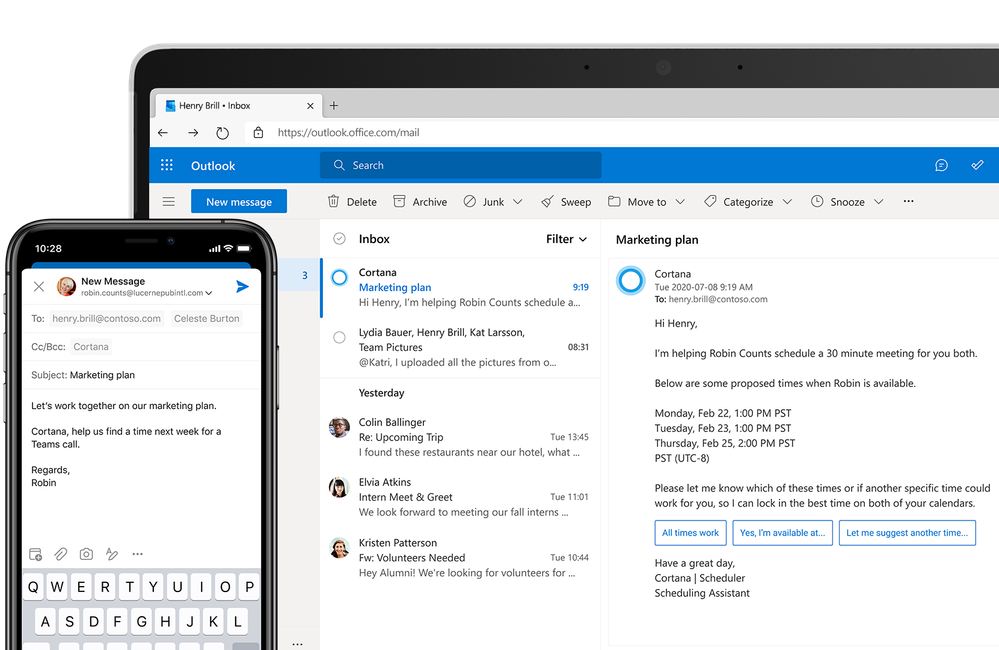Open Colin Ballinger's Re: Upcoming Trip email
The height and width of the screenshot is (650, 999).
coord(461,437)
